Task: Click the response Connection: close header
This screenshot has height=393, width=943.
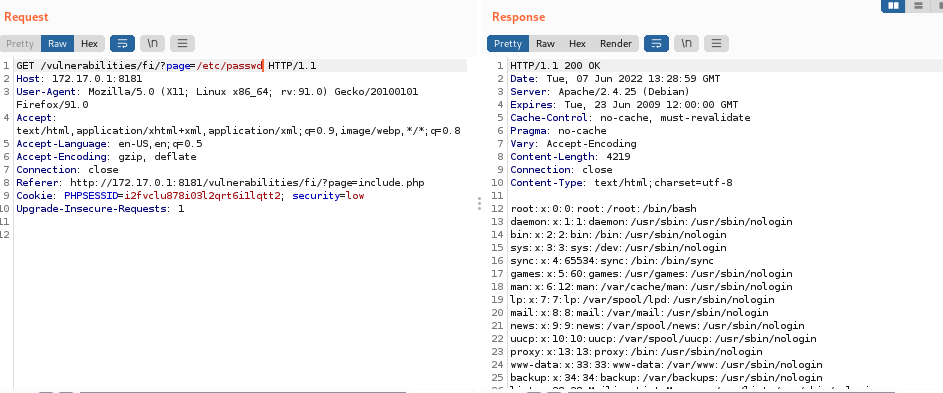Action: click(x=561, y=170)
